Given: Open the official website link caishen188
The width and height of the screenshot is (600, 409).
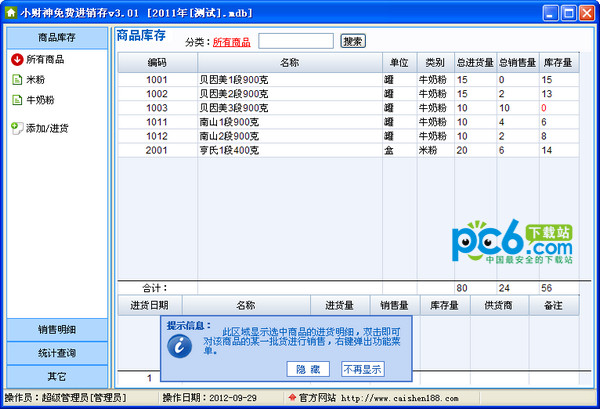Looking at the screenshot, I should 399,398.
